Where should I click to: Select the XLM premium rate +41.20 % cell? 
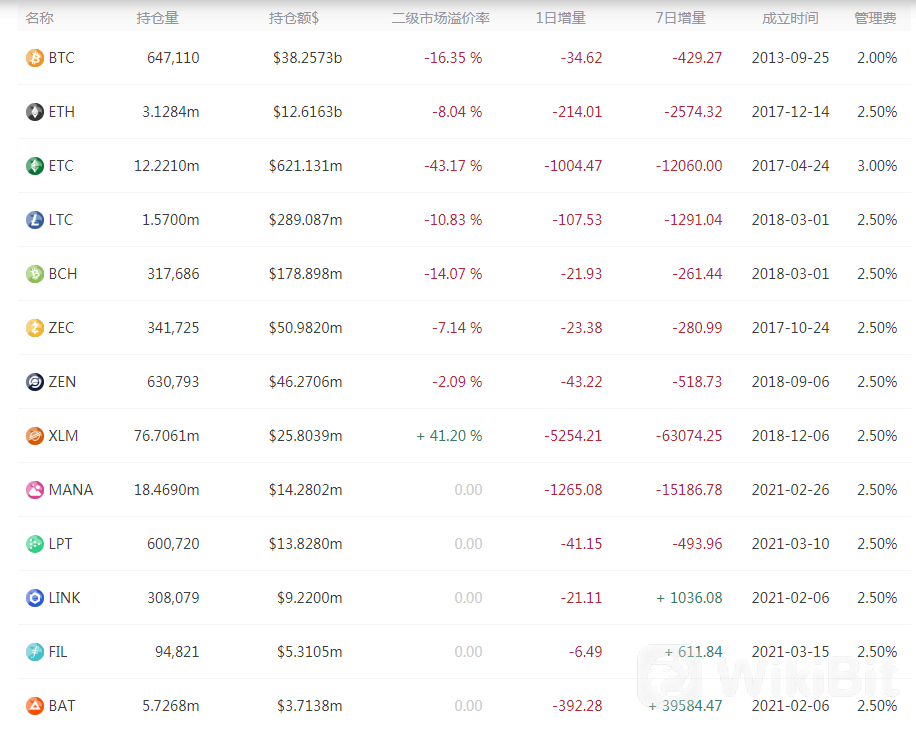tap(449, 436)
